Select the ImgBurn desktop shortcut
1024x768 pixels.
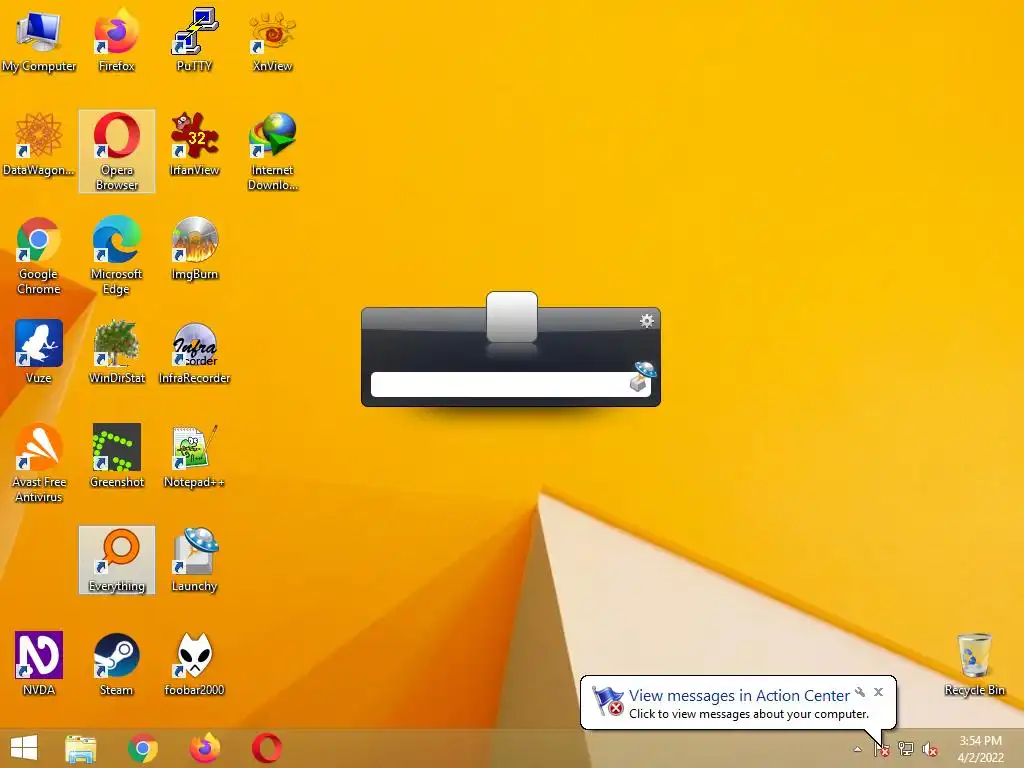pyautogui.click(x=194, y=249)
